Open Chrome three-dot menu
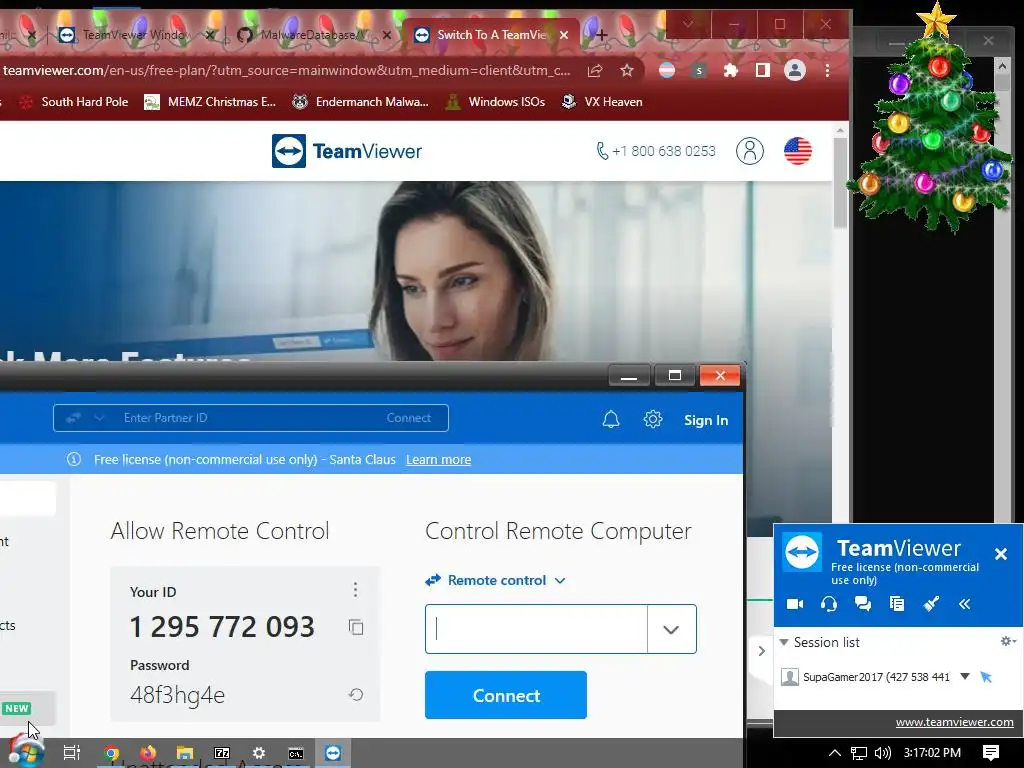This screenshot has height=768, width=1024. [x=827, y=71]
